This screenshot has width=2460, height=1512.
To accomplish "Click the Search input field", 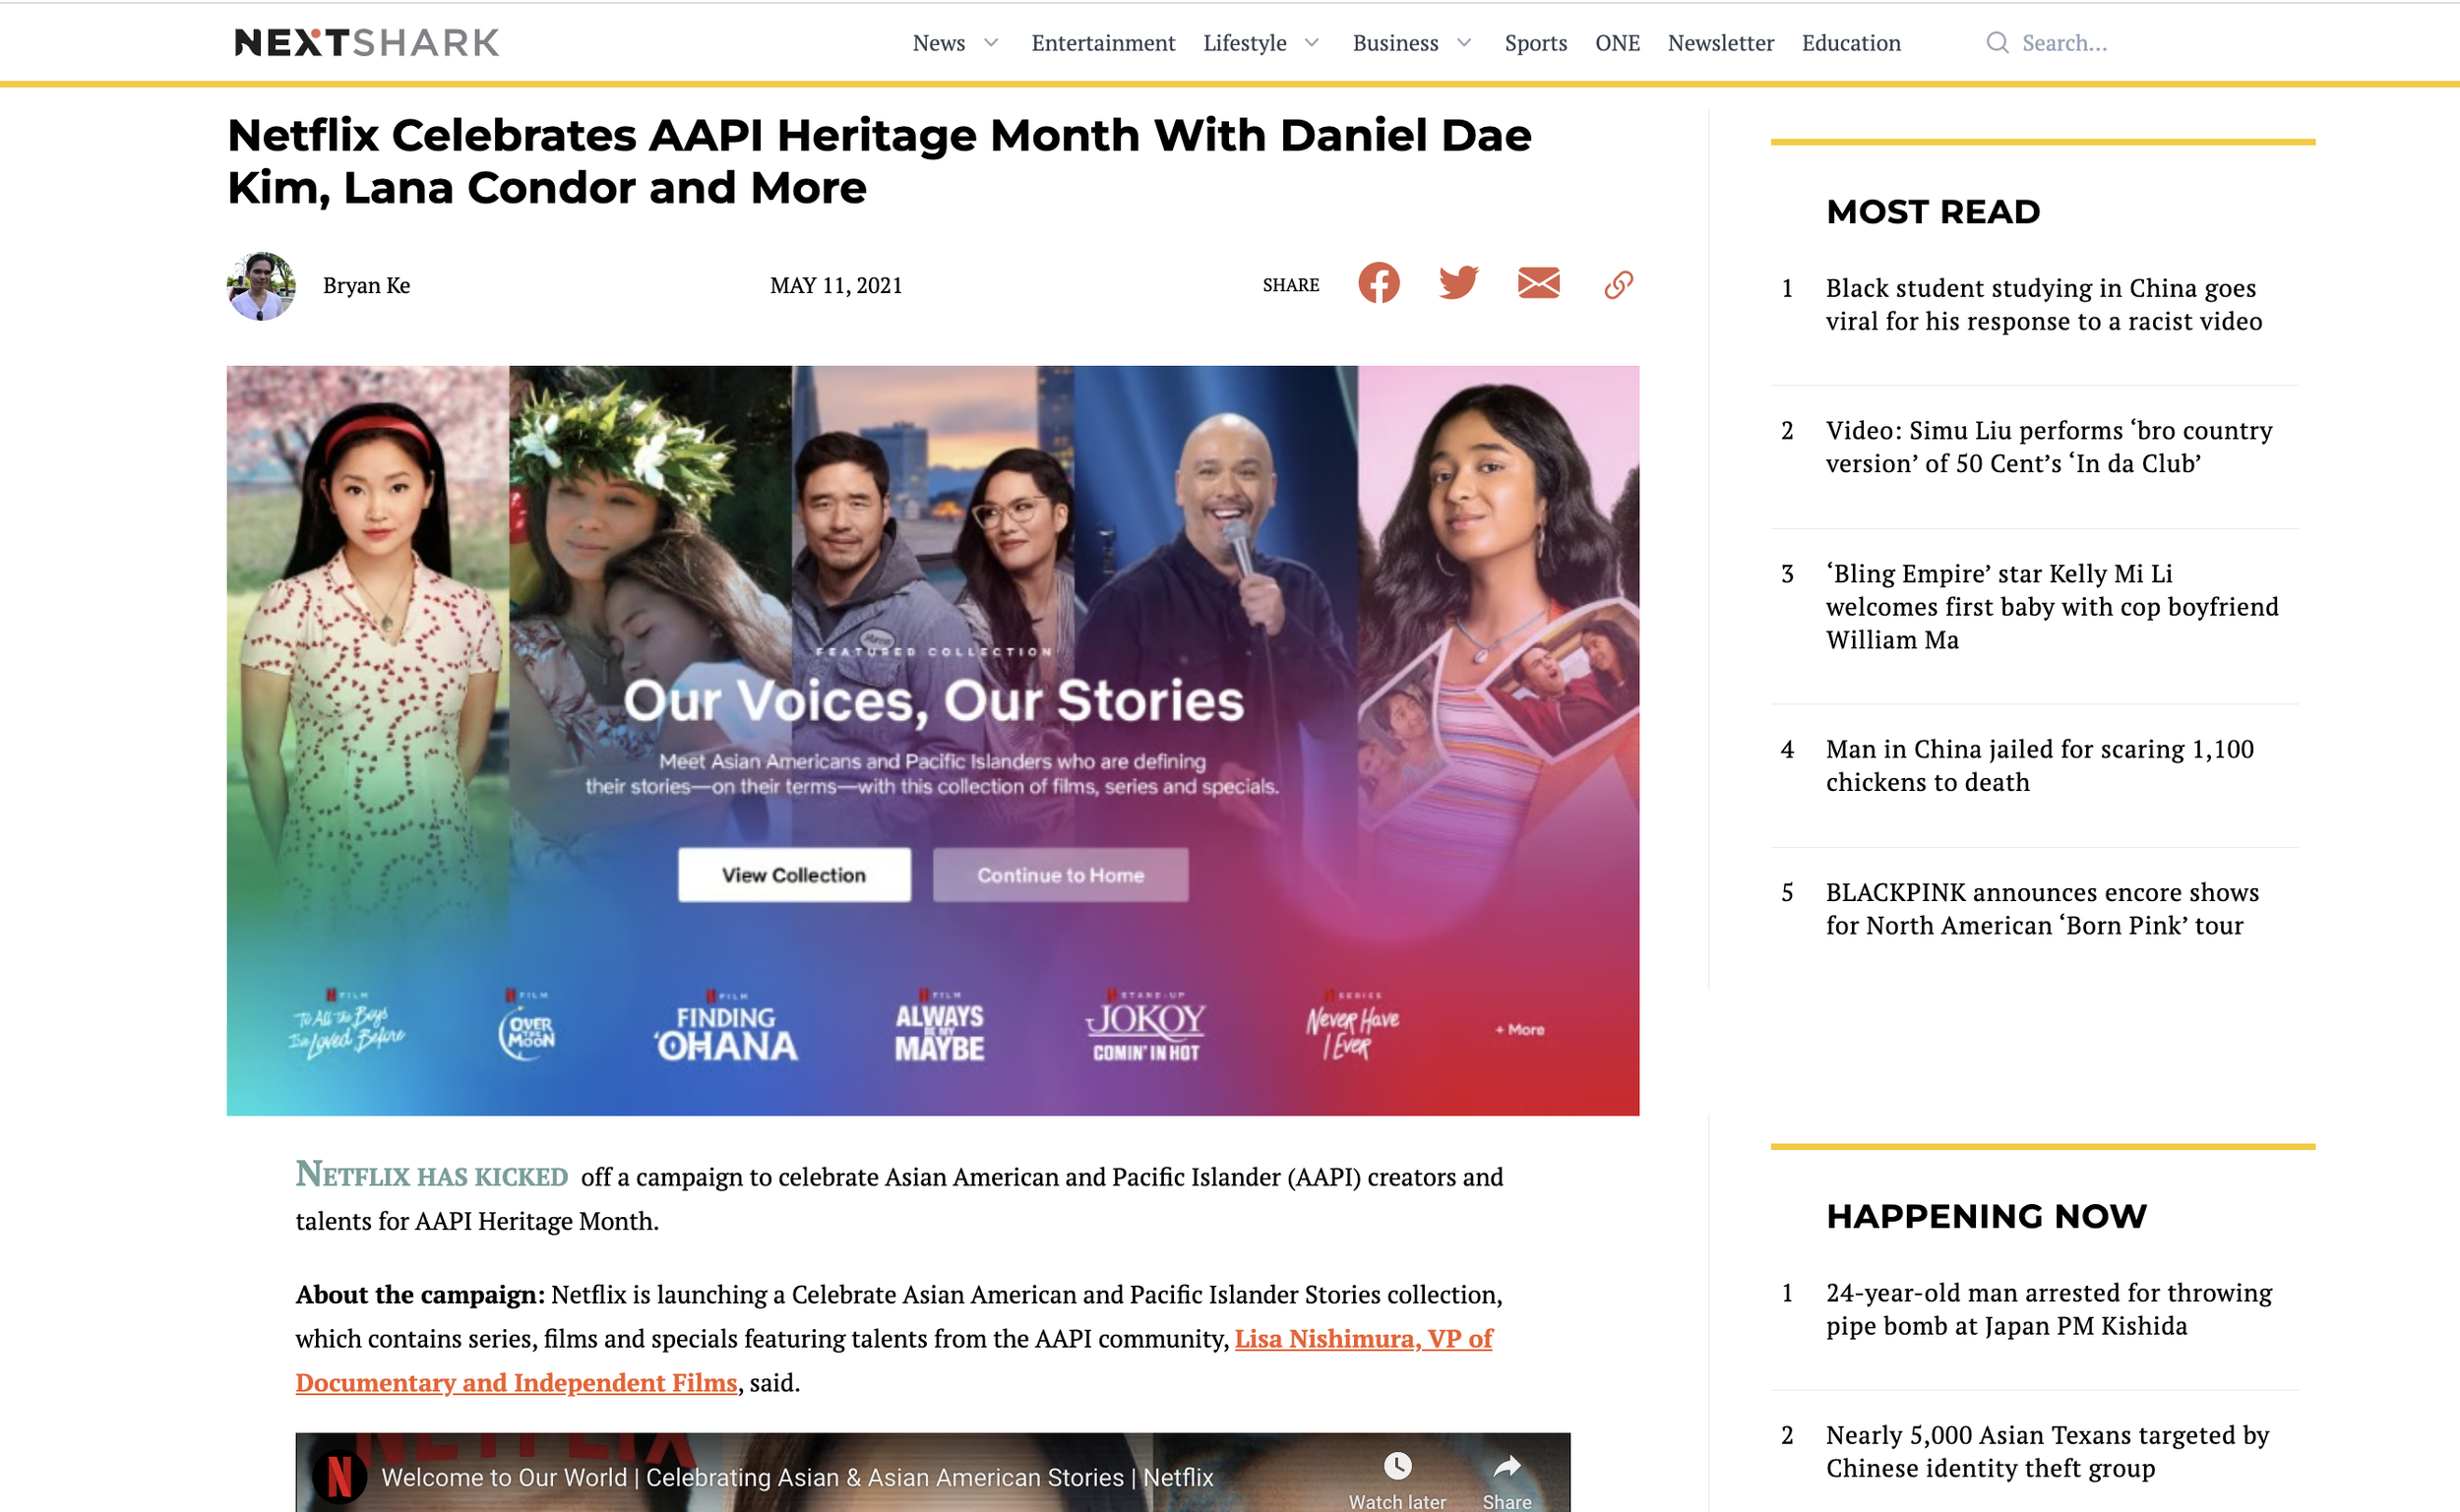I will [x=2064, y=43].
